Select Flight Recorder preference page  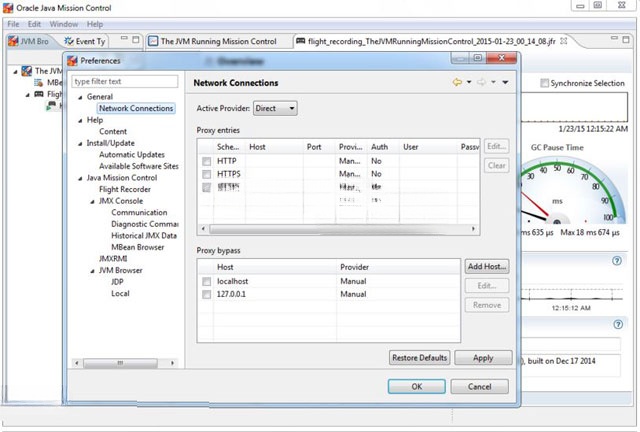point(124,189)
